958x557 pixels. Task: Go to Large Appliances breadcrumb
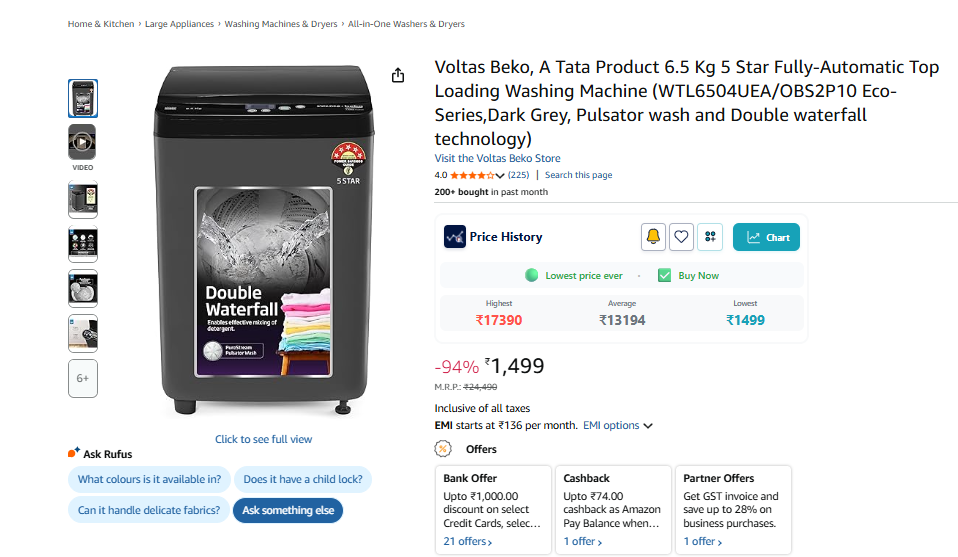click(x=179, y=24)
